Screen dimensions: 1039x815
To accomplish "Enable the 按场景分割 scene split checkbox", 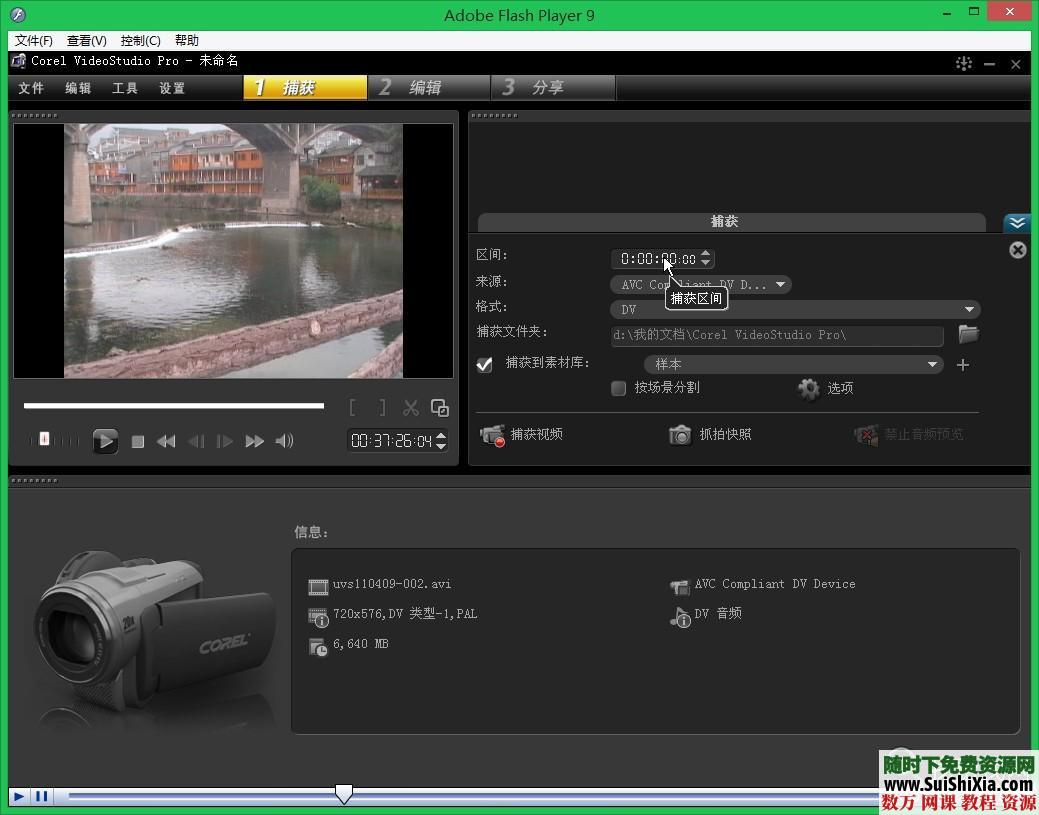I will tap(618, 389).
